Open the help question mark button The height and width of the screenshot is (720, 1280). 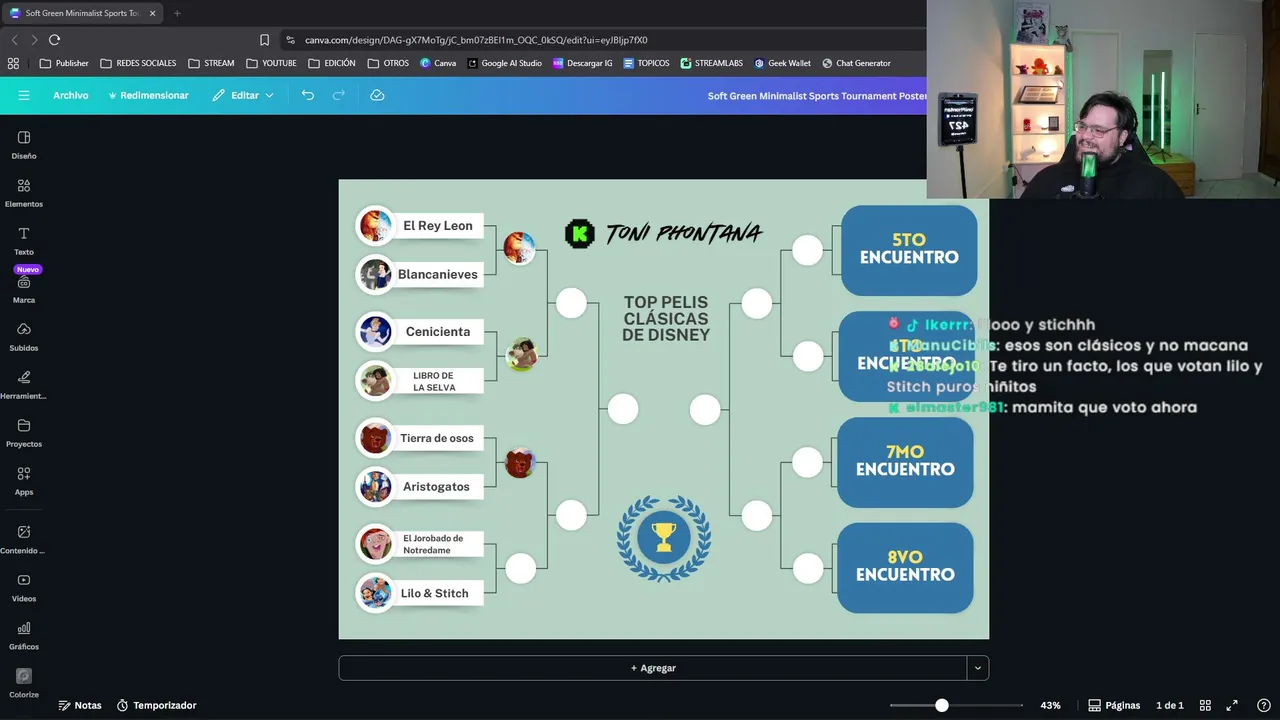click(1263, 705)
